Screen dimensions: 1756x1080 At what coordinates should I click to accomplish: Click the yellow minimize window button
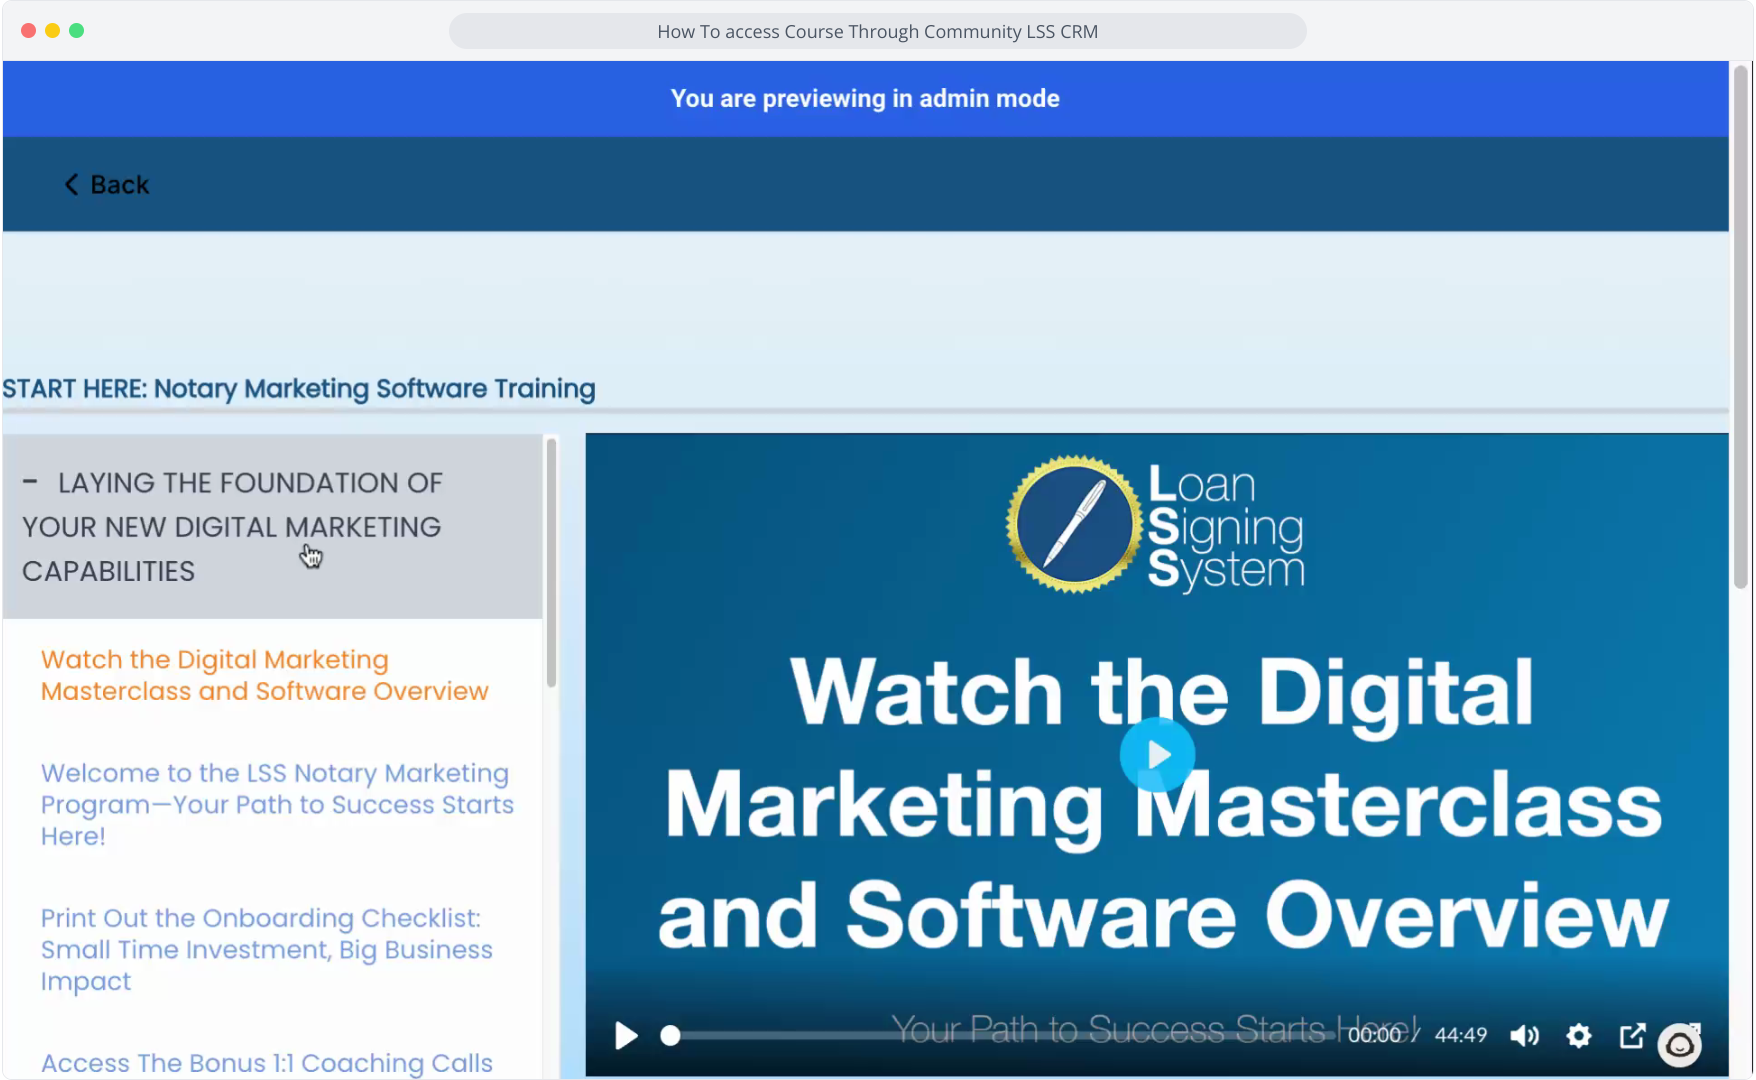click(52, 31)
